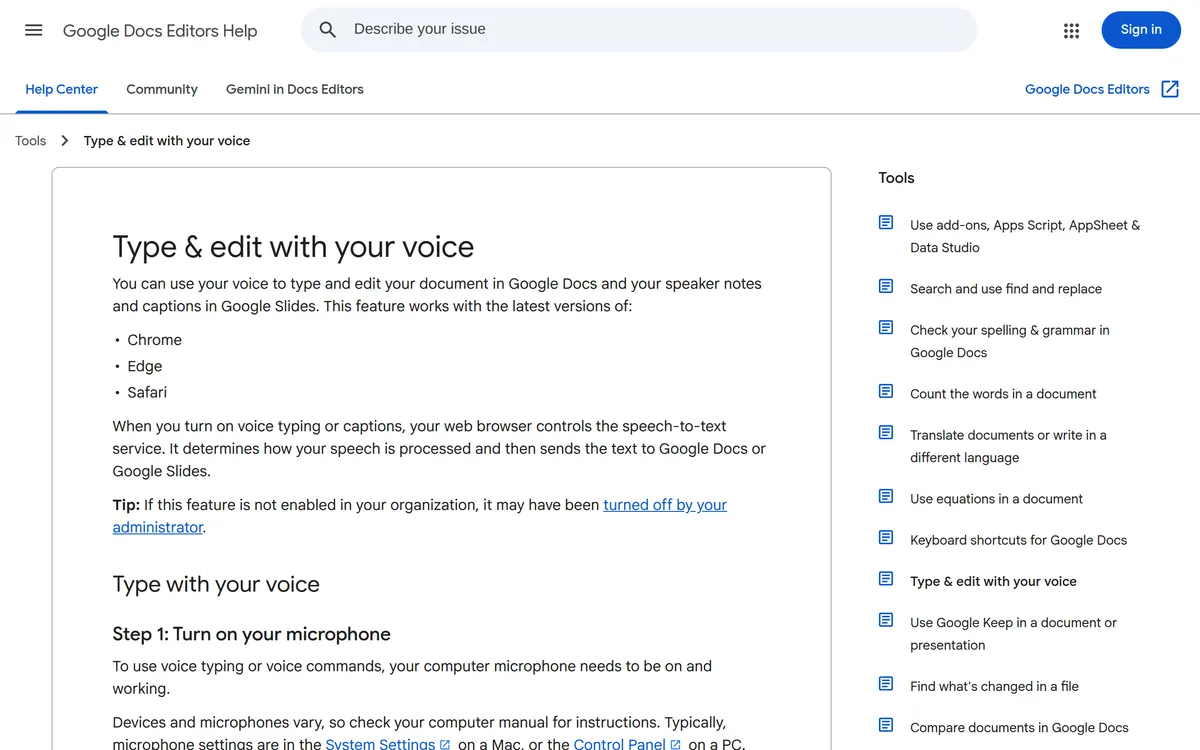Open 'Use add-ons, Apps Script, AppSheet & Data Studio' article
1200x750 pixels.
click(x=1025, y=236)
